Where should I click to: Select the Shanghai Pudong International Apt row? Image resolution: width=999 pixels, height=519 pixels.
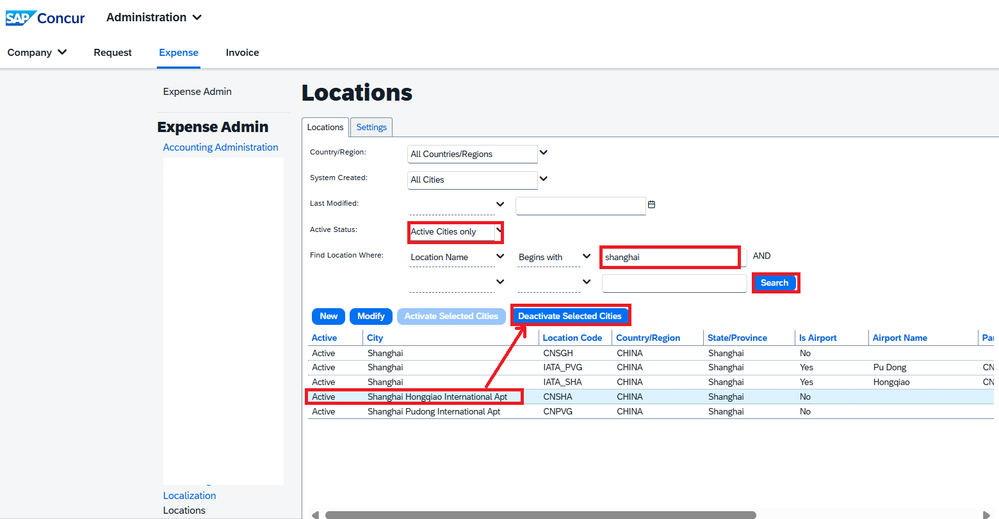tap(434, 412)
